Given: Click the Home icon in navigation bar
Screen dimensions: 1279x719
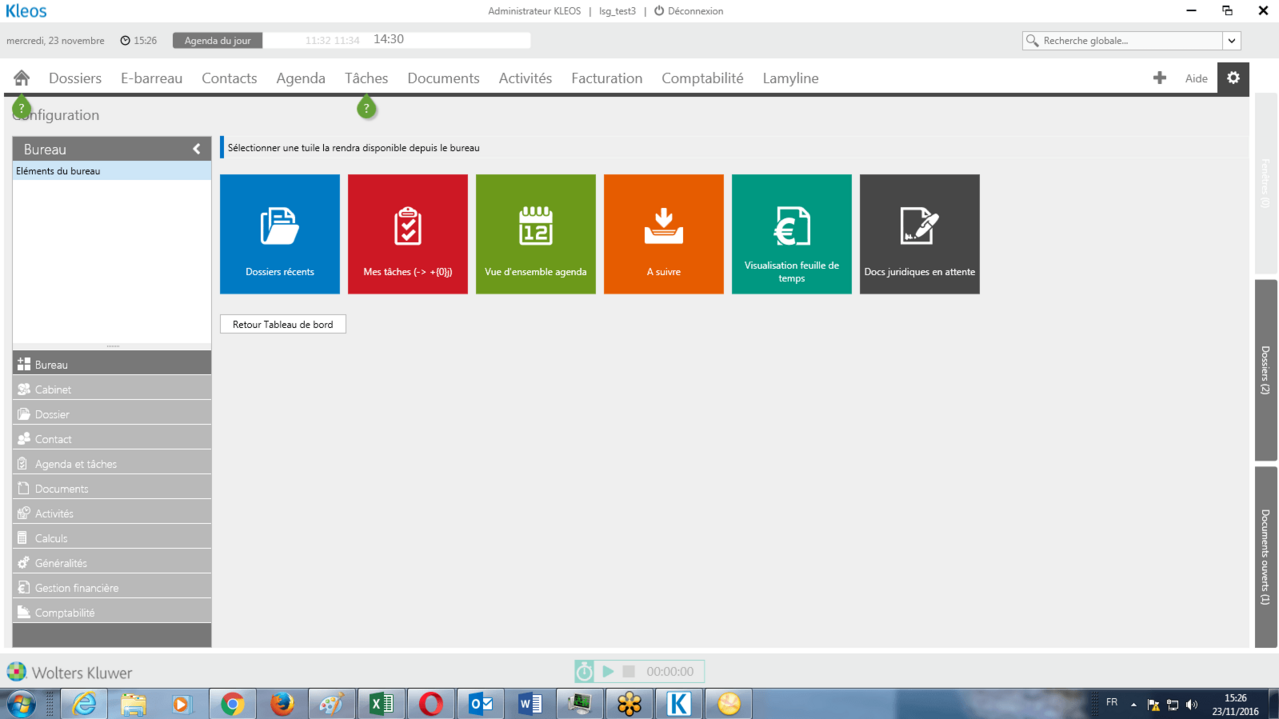Looking at the screenshot, I should pos(21,78).
